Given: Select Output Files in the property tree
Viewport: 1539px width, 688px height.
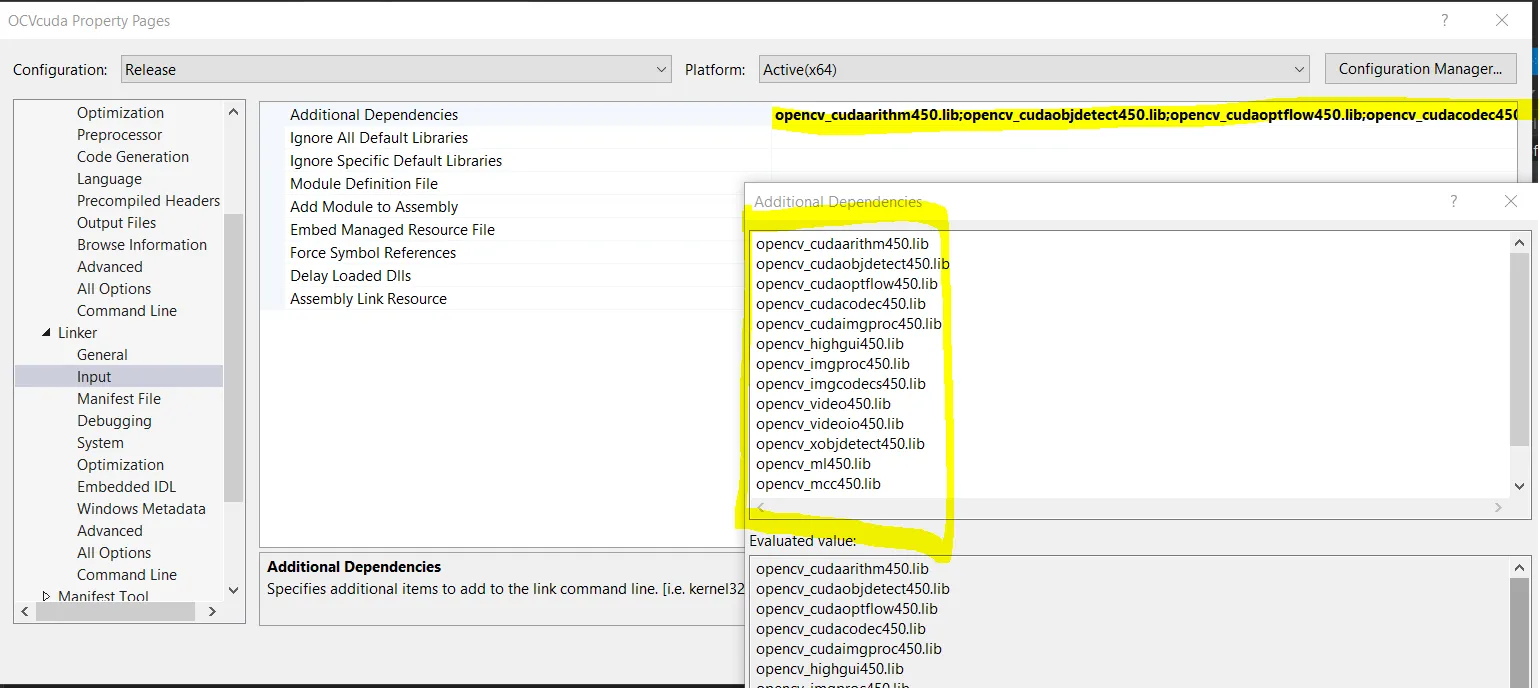Looking at the screenshot, I should click(116, 222).
